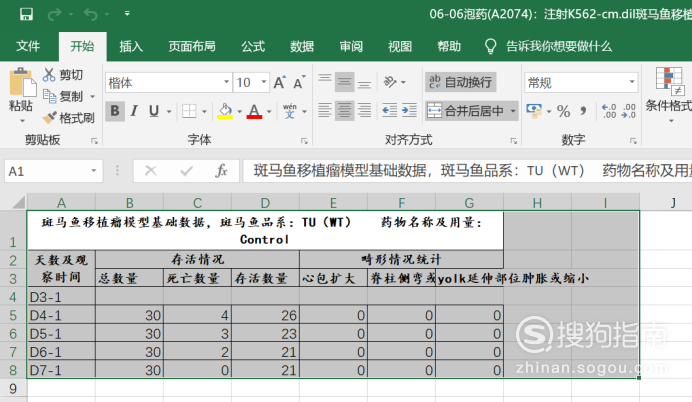Open Customize Quick Access Toolbar dropdown

127,14
